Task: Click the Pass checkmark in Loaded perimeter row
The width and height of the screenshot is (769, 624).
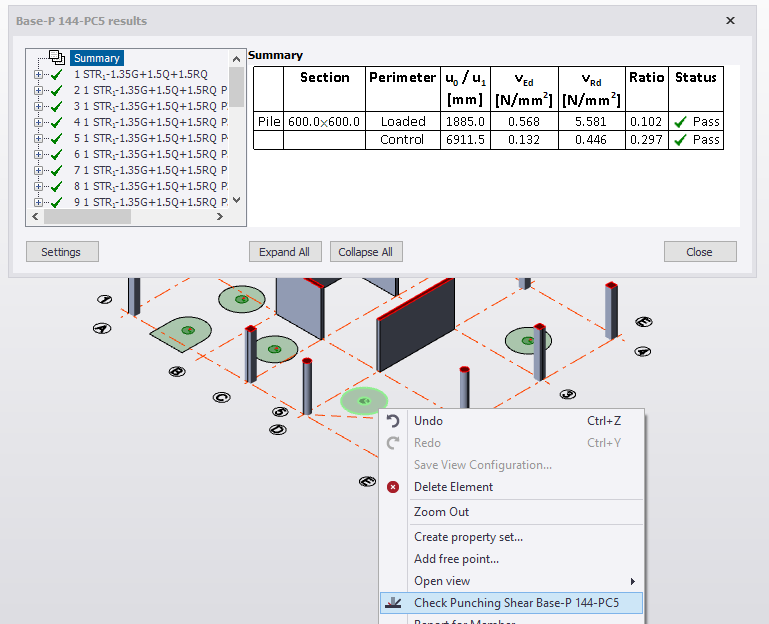Action: [680, 122]
